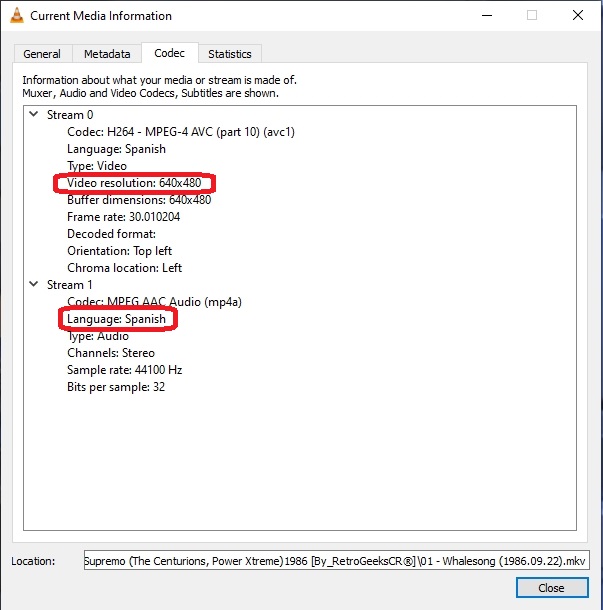Collapse the Stream 1 tree node
This screenshot has width=603, height=610.
coord(34,284)
